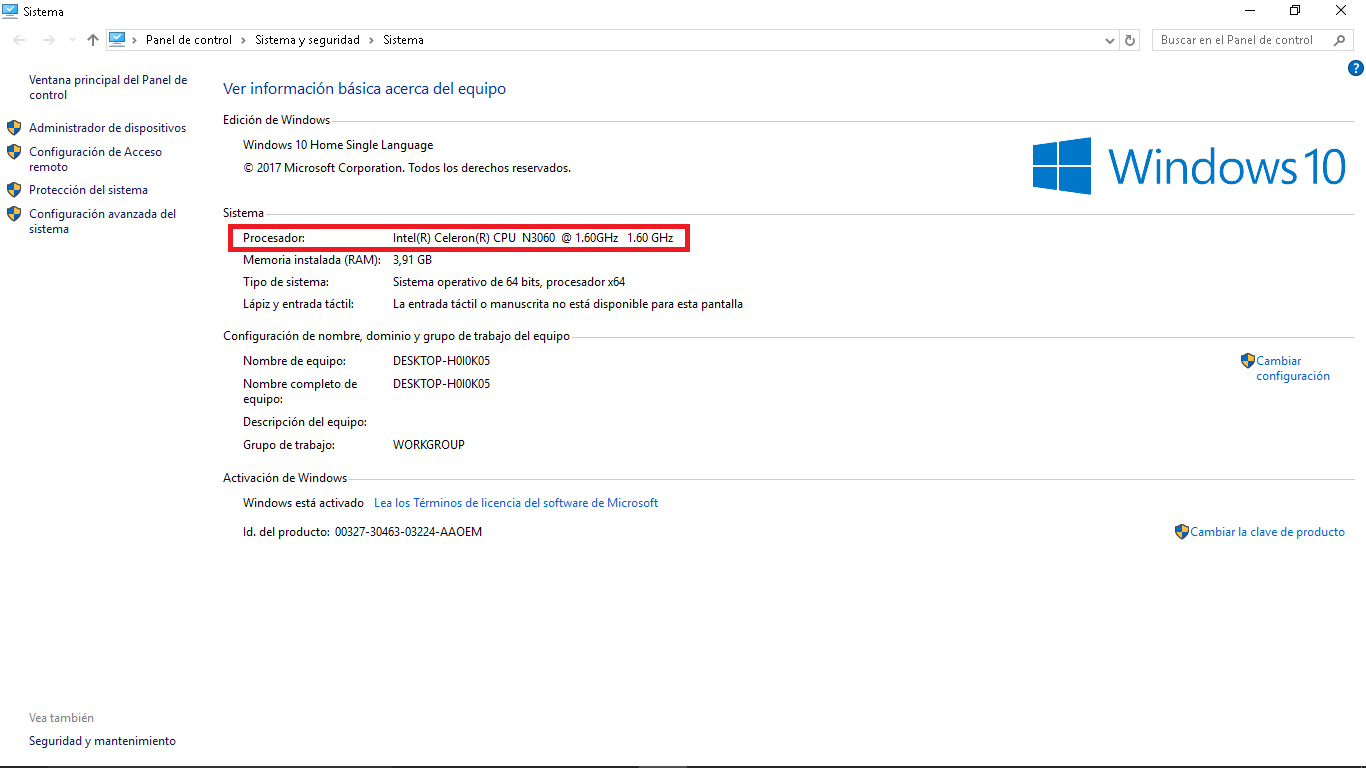Image resolution: width=1366 pixels, height=768 pixels.
Task: Click the La entrada táctil o manuscrita text
Action: click(568, 304)
